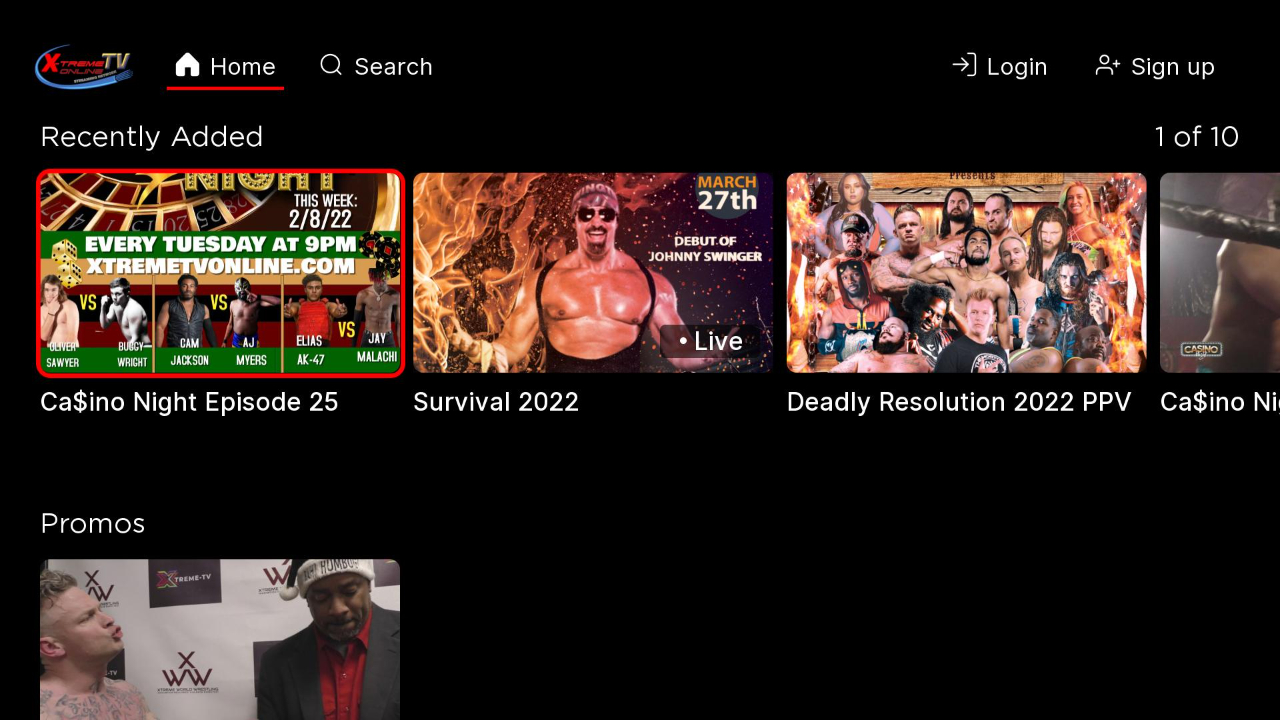Click the home icon next to Home
1280x720 pixels.
[x=188, y=65]
